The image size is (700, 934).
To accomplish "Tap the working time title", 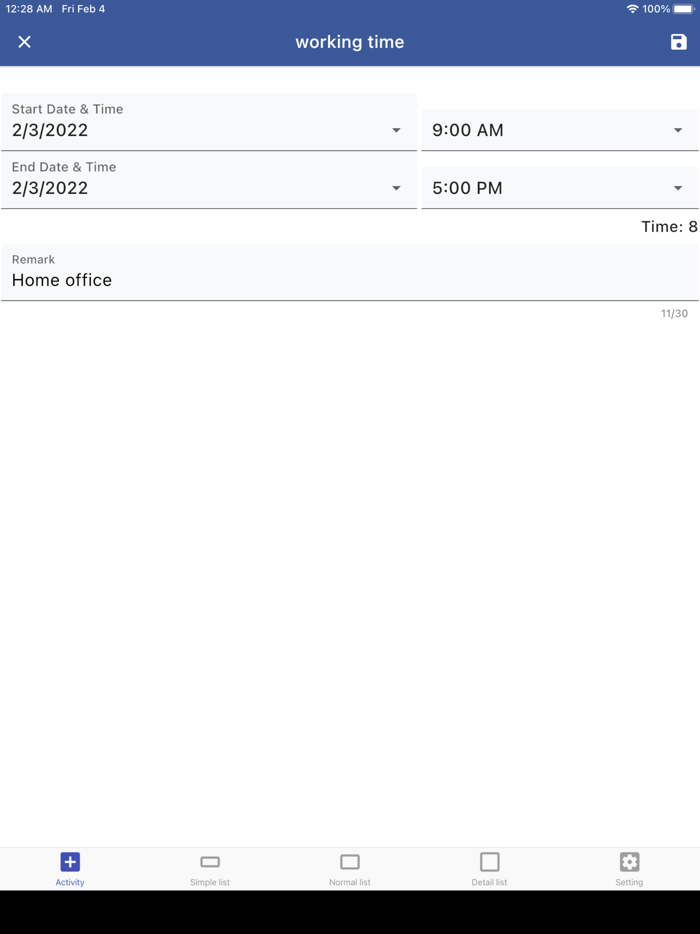I will [x=350, y=42].
